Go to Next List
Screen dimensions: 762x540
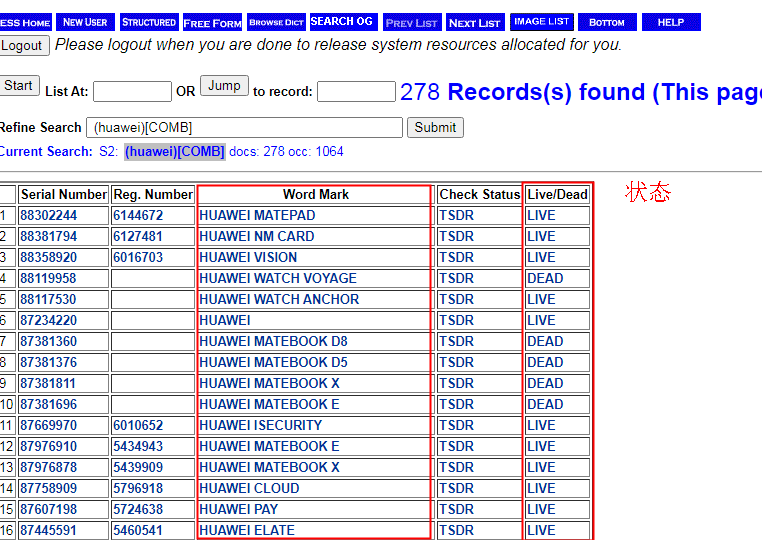click(x=475, y=22)
